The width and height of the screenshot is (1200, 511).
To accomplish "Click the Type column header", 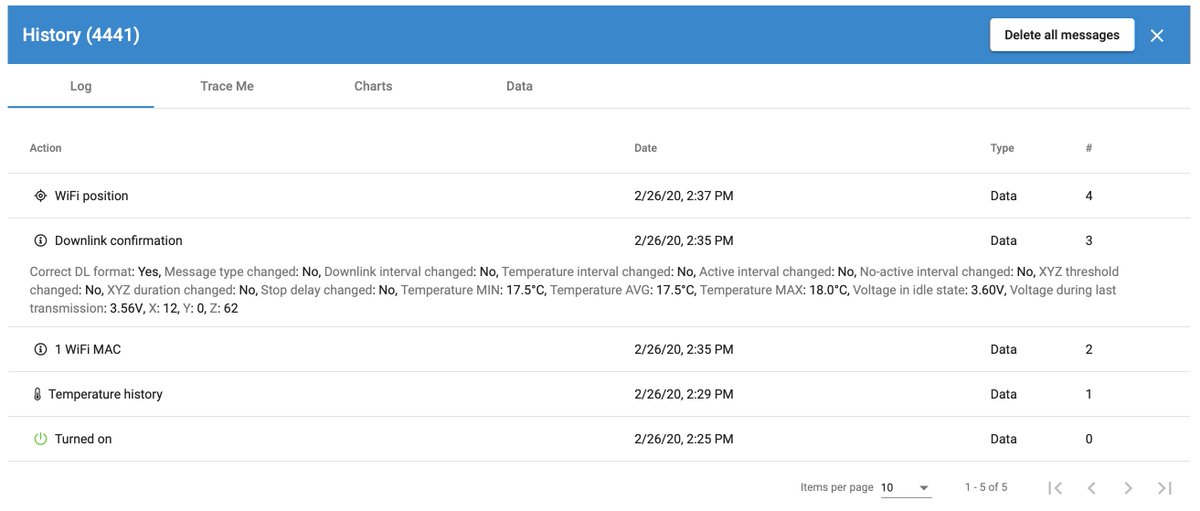I will pyautogui.click(x=1002, y=148).
